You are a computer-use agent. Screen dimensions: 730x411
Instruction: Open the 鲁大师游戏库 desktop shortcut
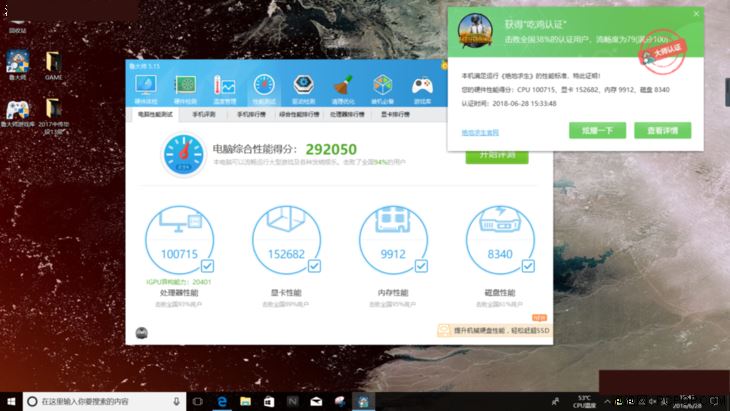pyautogui.click(x=18, y=113)
